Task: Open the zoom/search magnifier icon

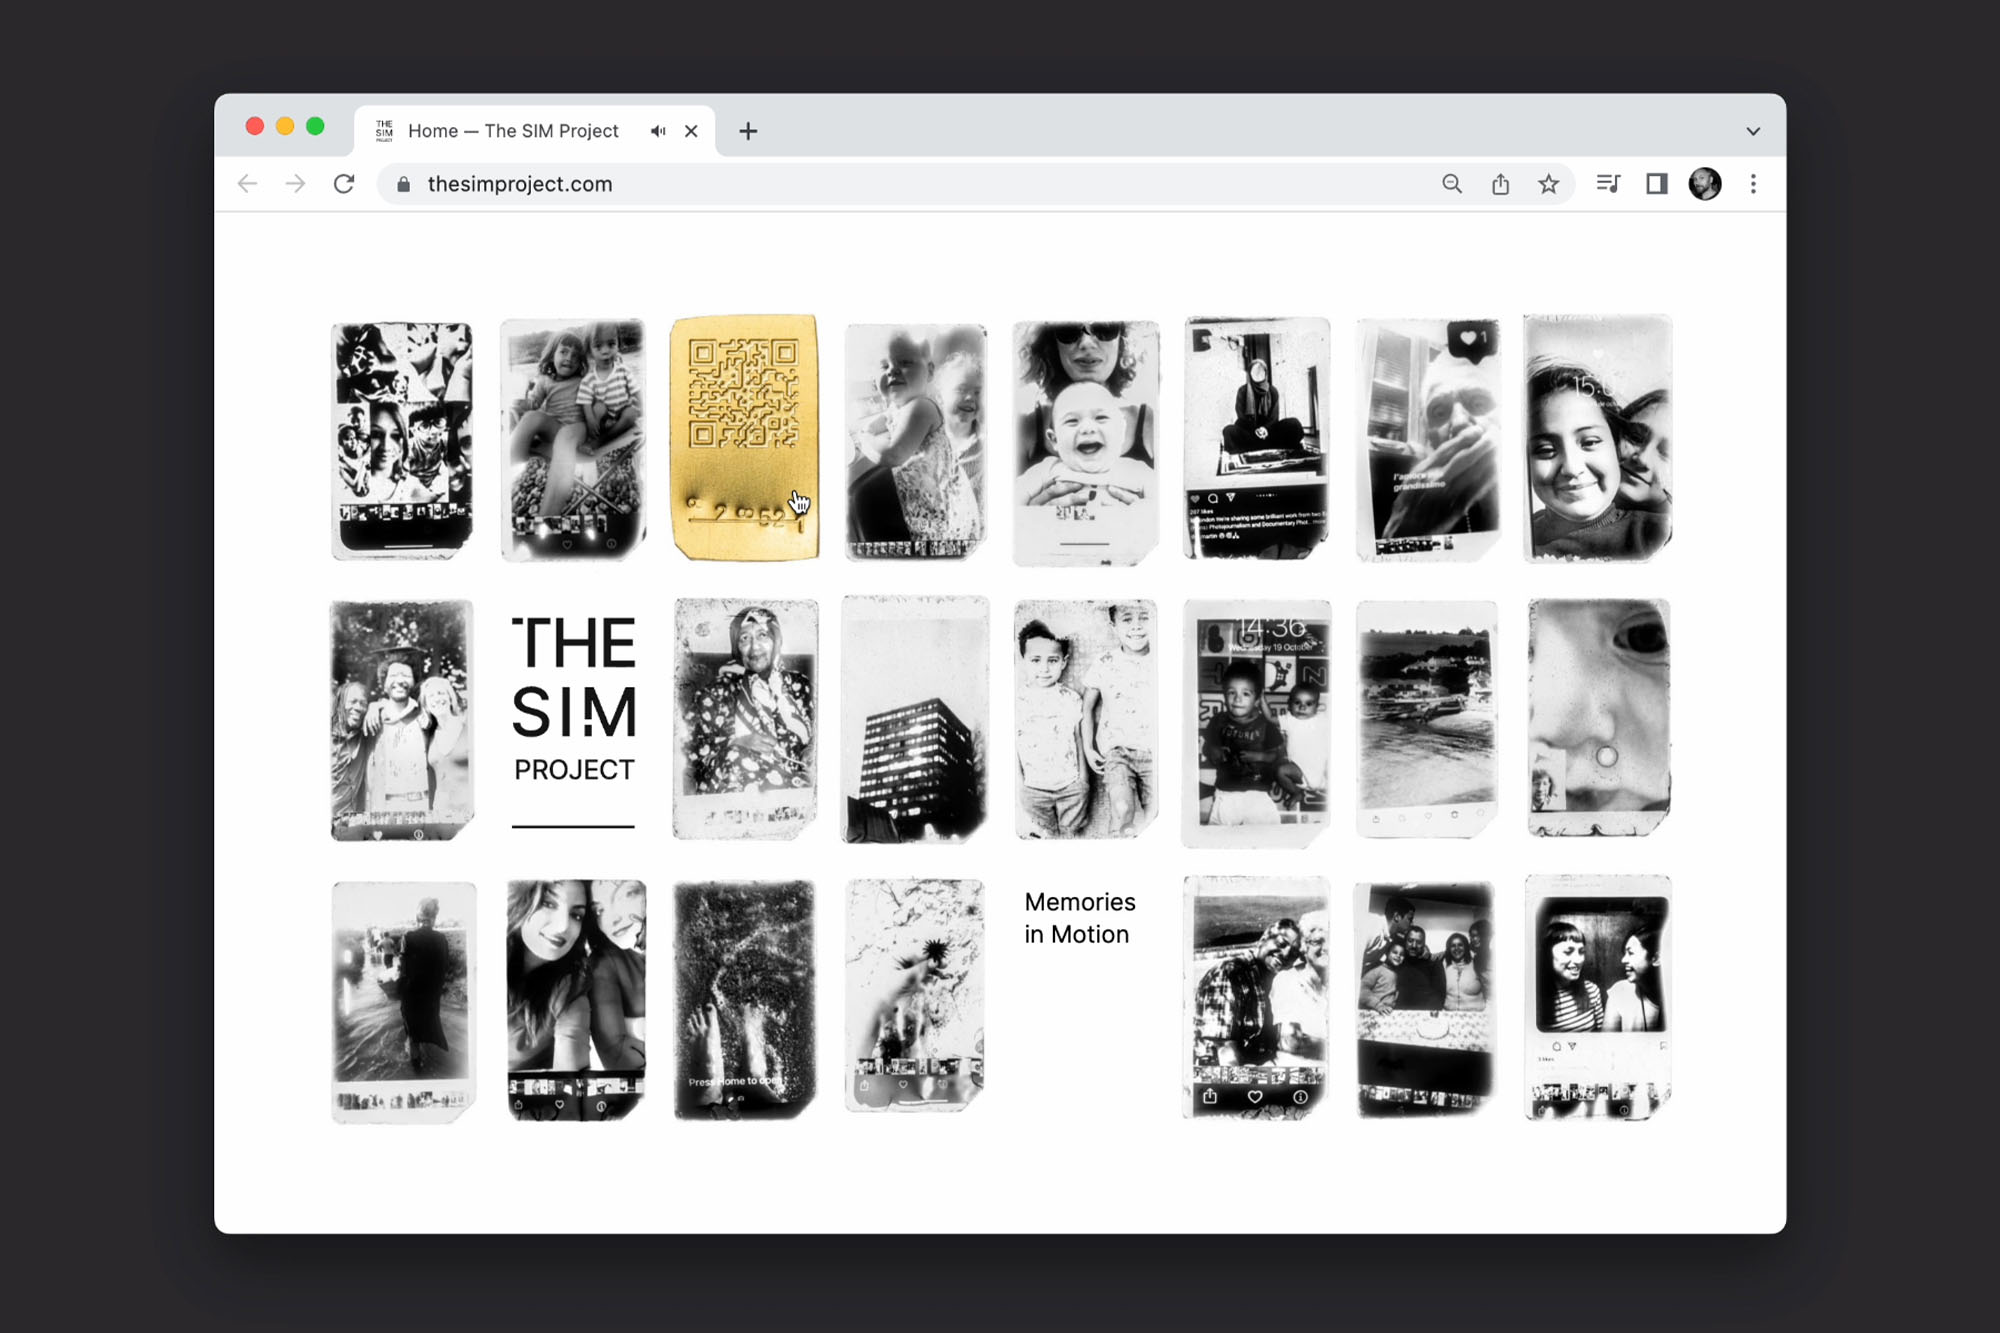Action: tap(1452, 184)
